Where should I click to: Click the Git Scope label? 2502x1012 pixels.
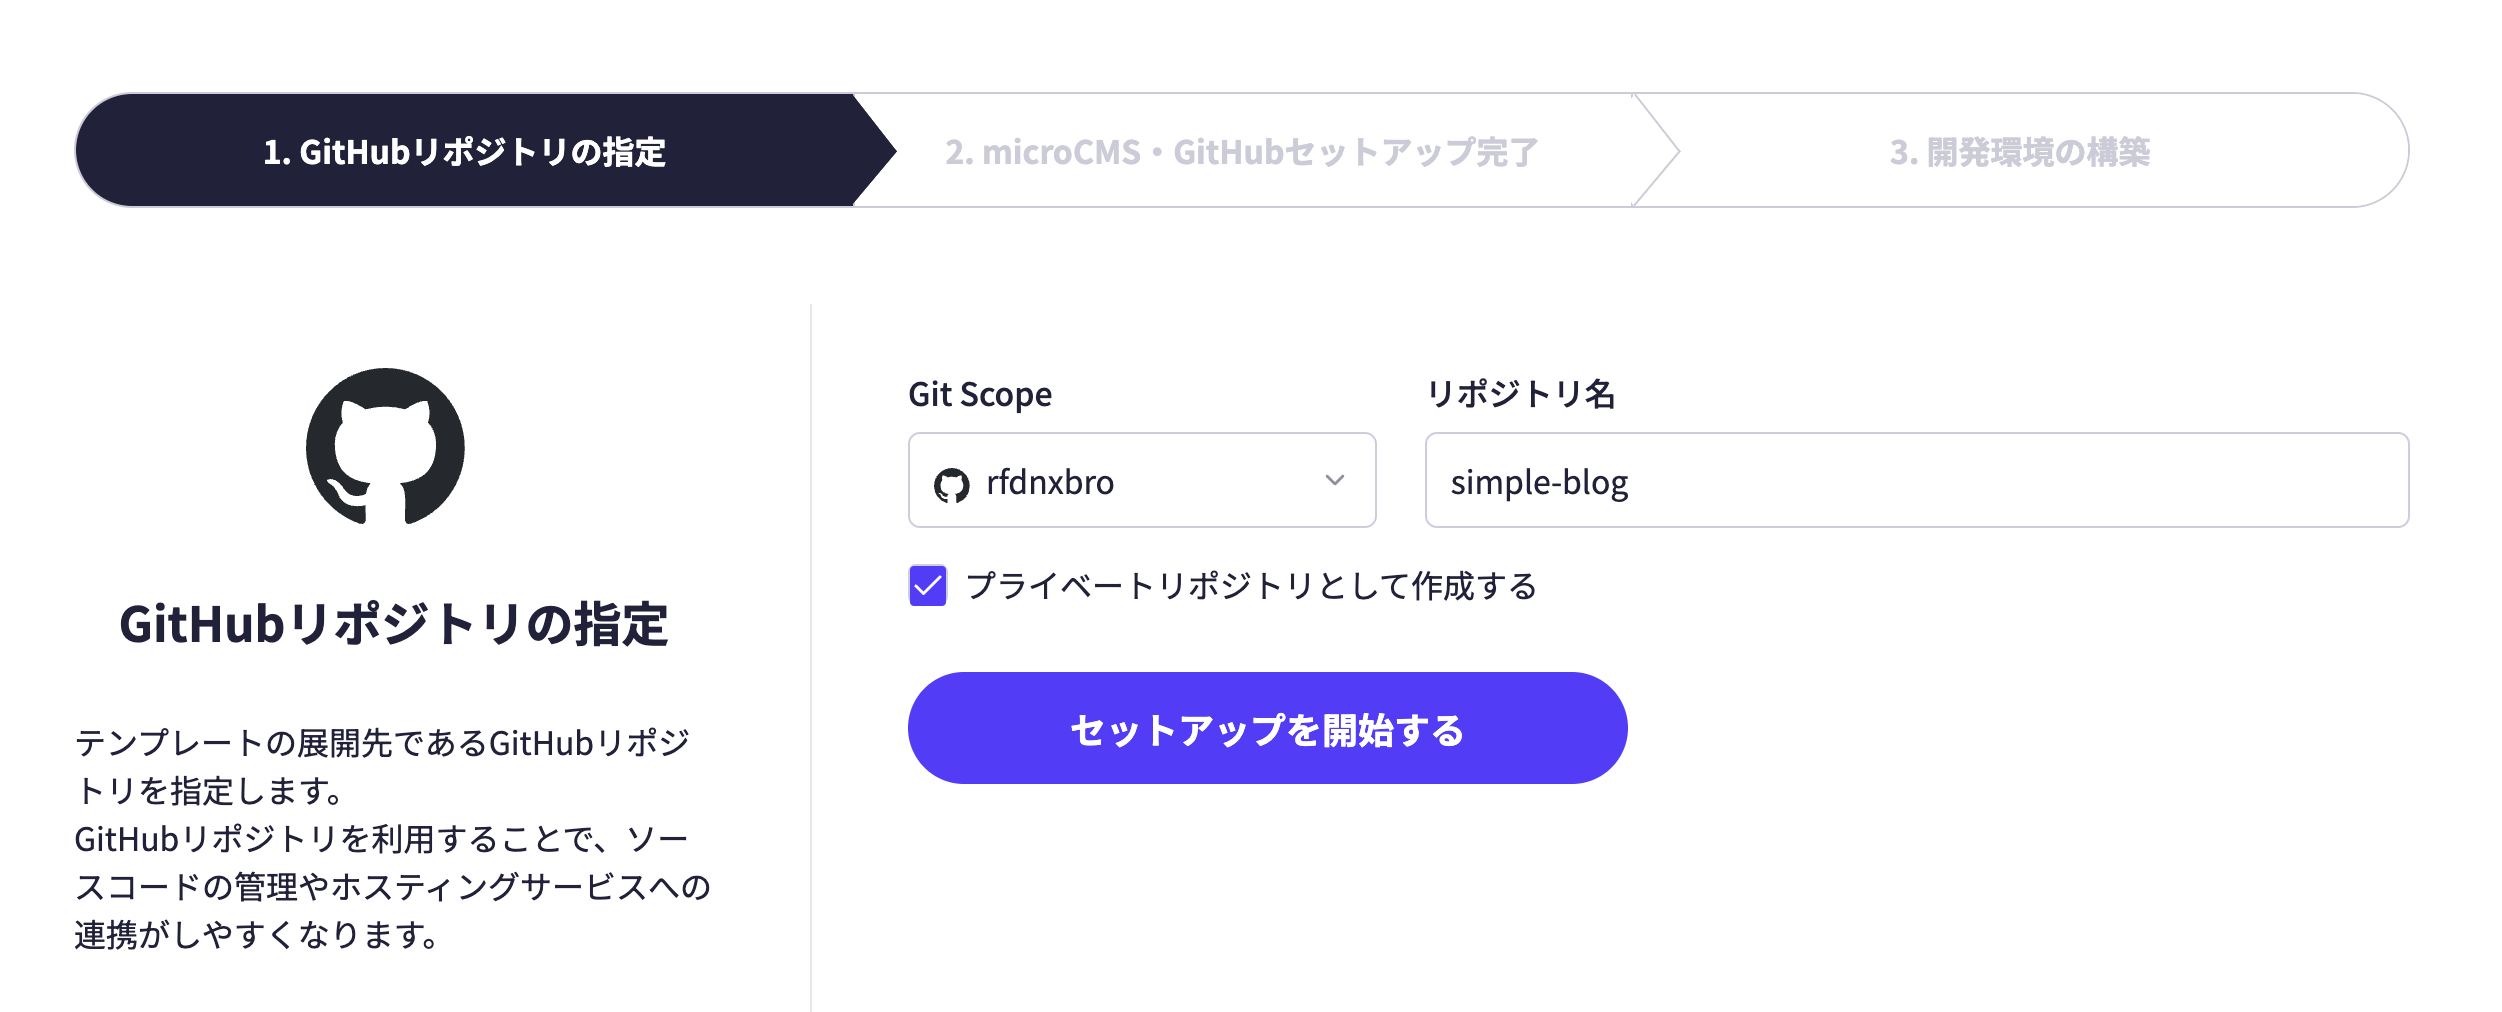coord(980,394)
